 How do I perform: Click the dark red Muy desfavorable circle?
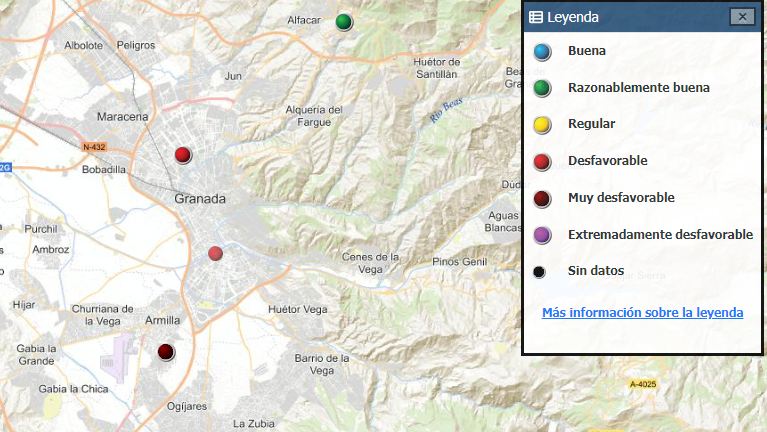[x=541, y=199]
